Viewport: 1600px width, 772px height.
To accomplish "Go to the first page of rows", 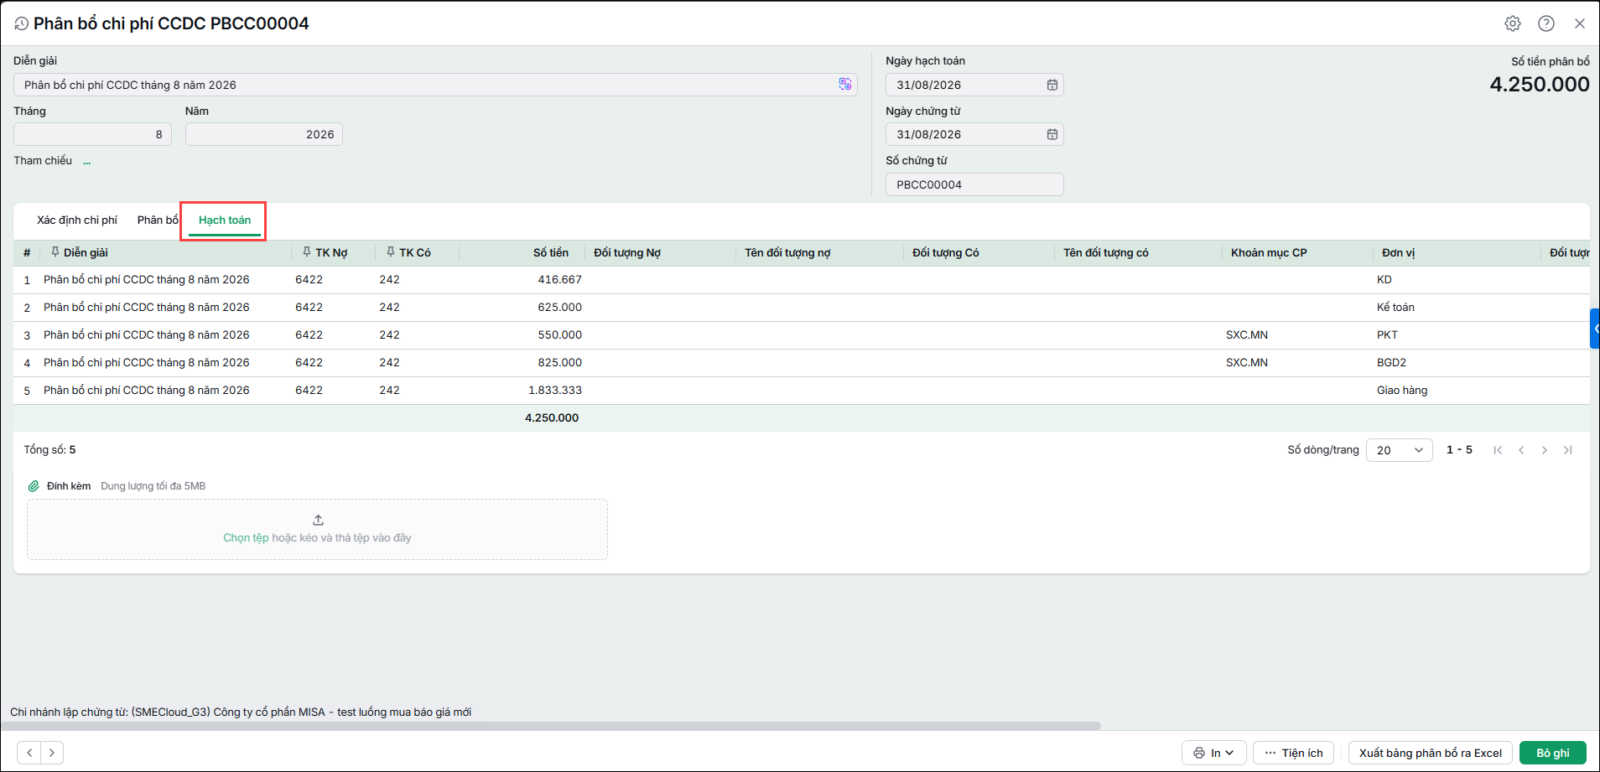I will click(x=1498, y=450).
